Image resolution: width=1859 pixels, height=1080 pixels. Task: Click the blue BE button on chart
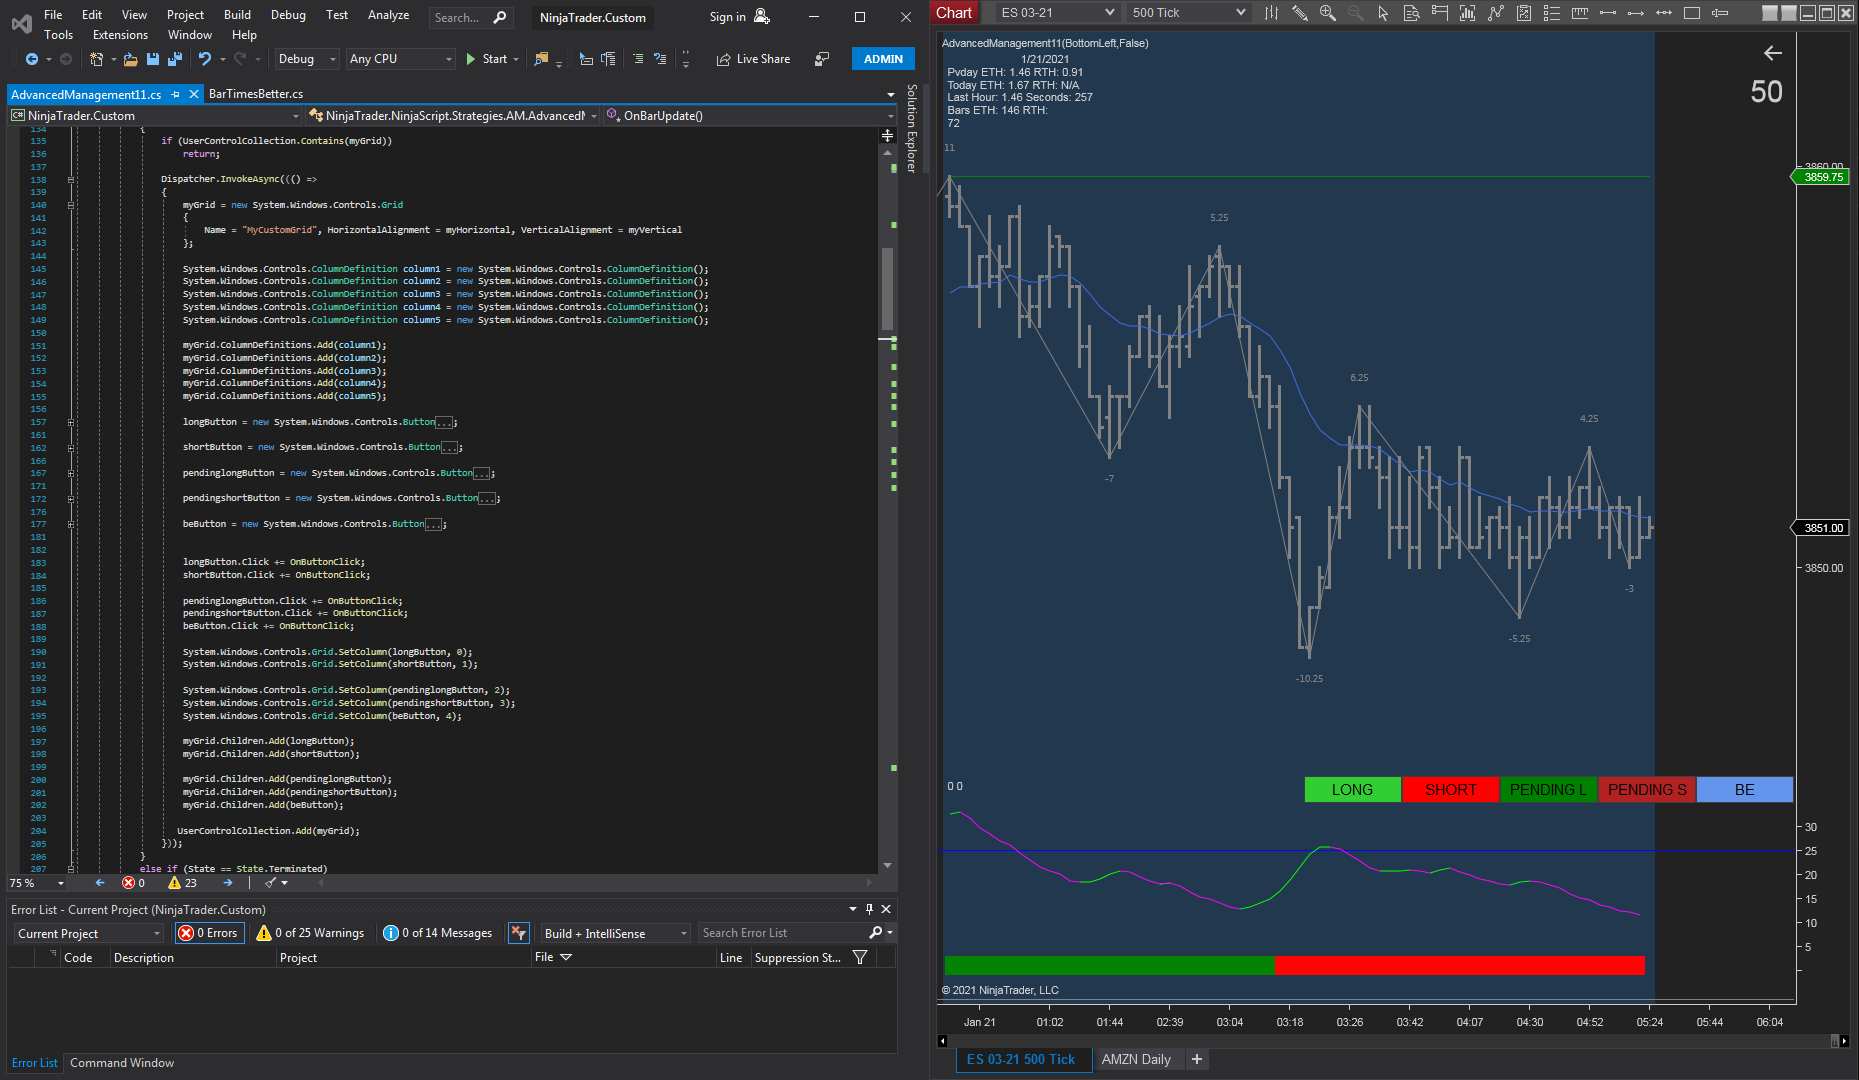(1745, 790)
